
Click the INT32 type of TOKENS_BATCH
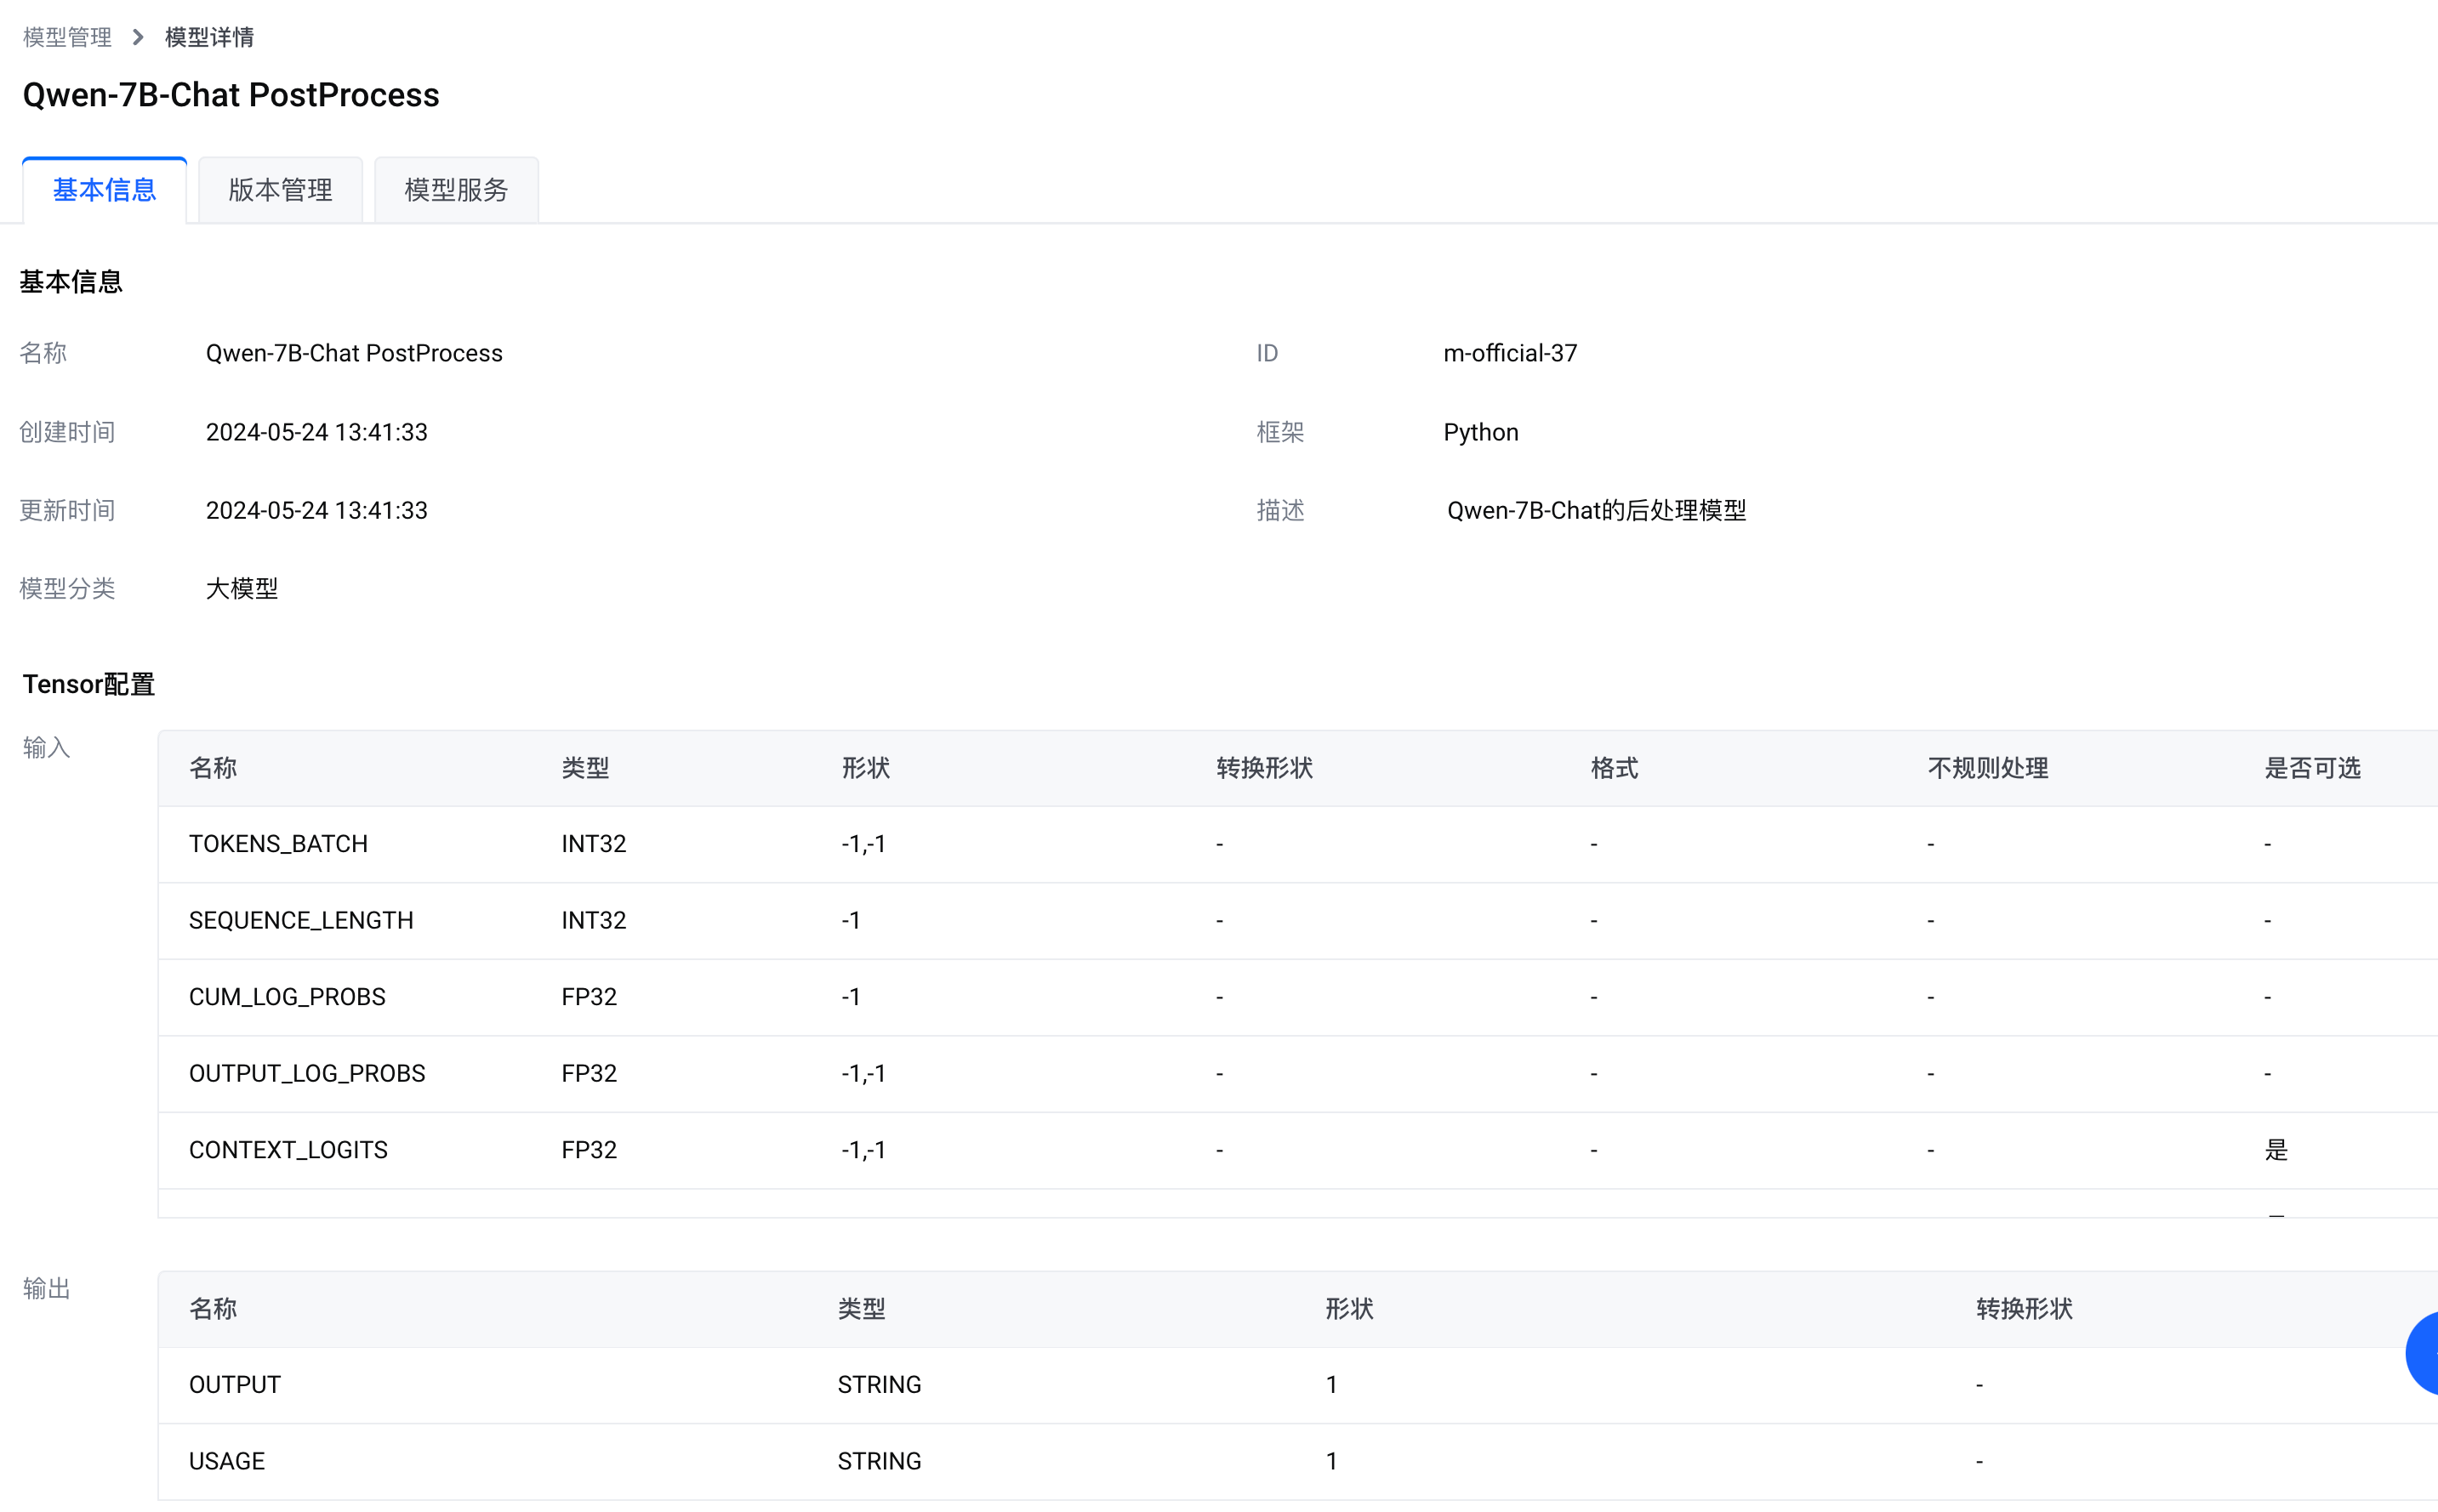click(594, 844)
